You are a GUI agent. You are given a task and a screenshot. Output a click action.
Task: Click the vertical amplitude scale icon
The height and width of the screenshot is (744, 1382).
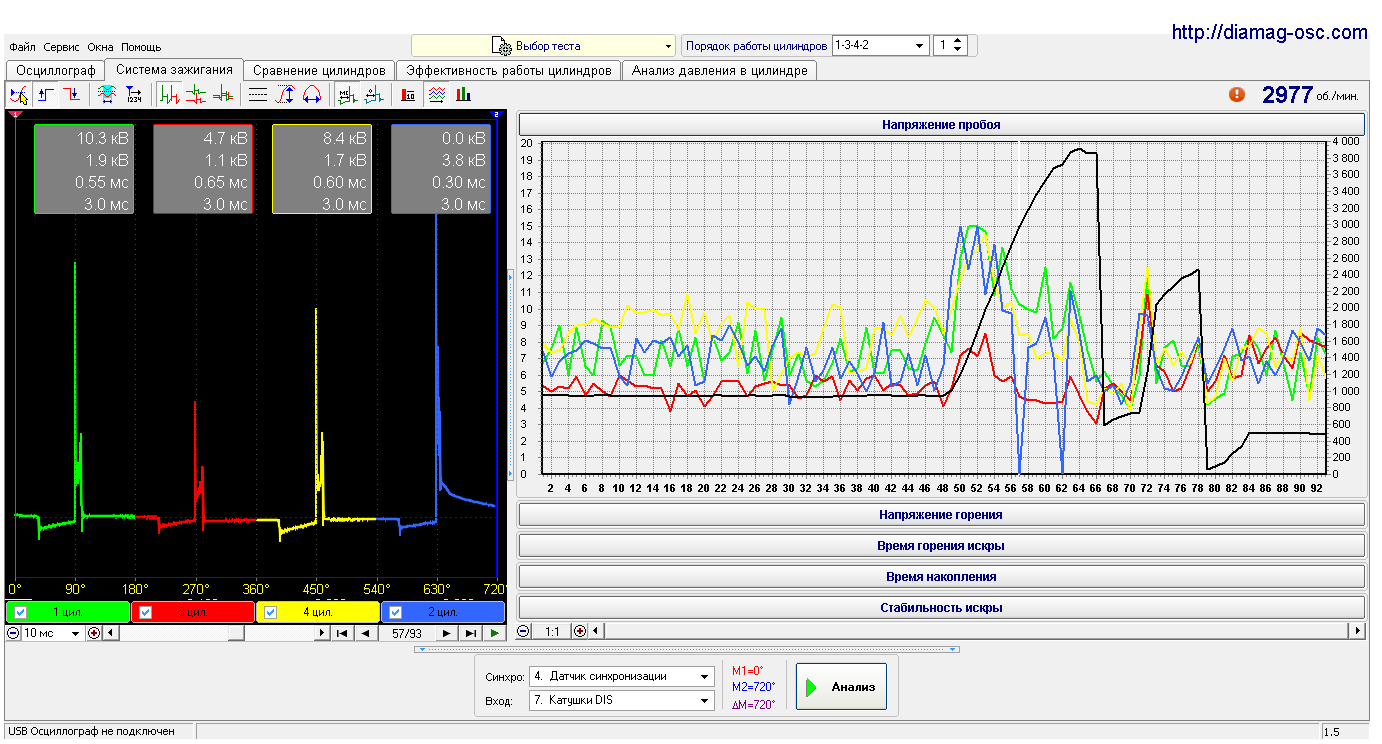[285, 95]
